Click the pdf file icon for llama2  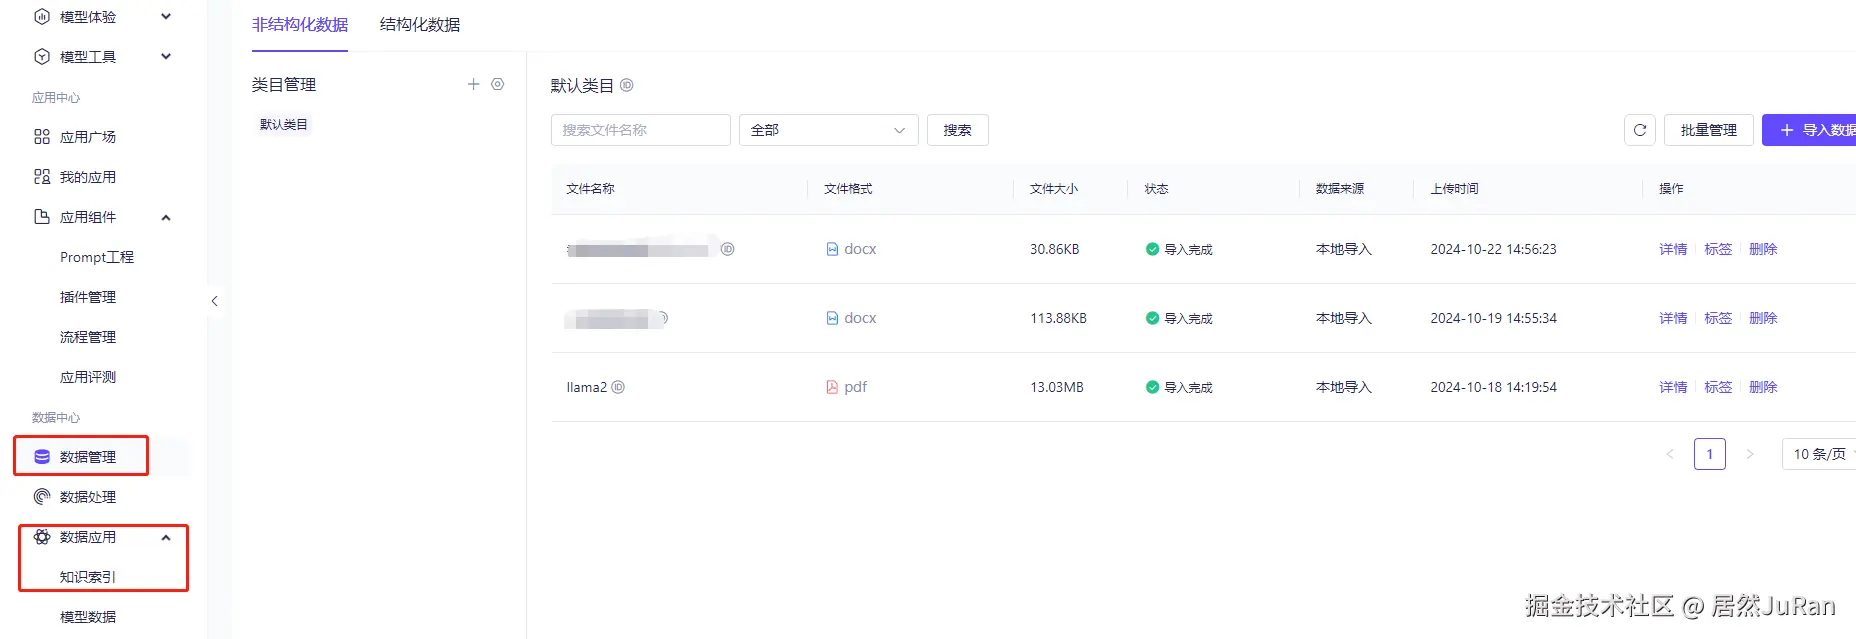832,387
